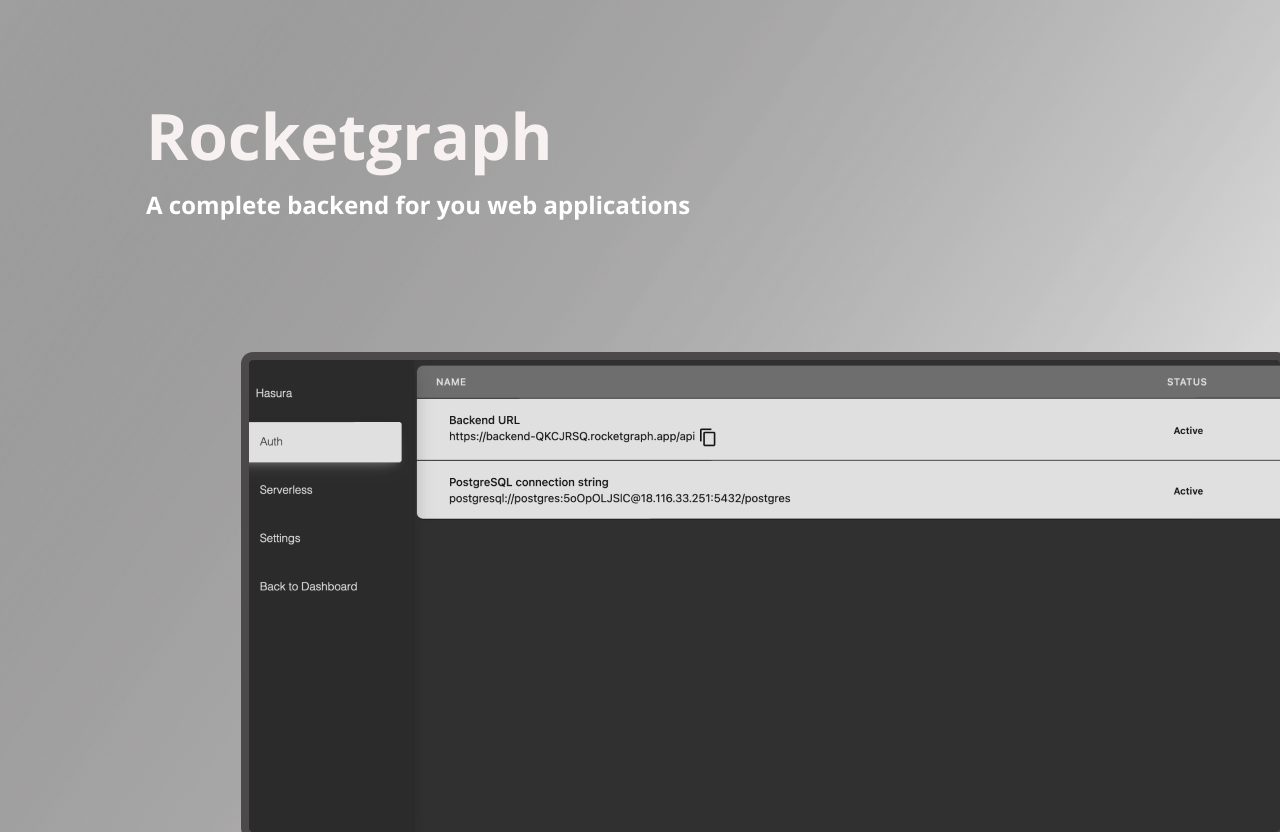Open the Hasura sidebar item
This screenshot has height=832, width=1280.
[x=273, y=393]
